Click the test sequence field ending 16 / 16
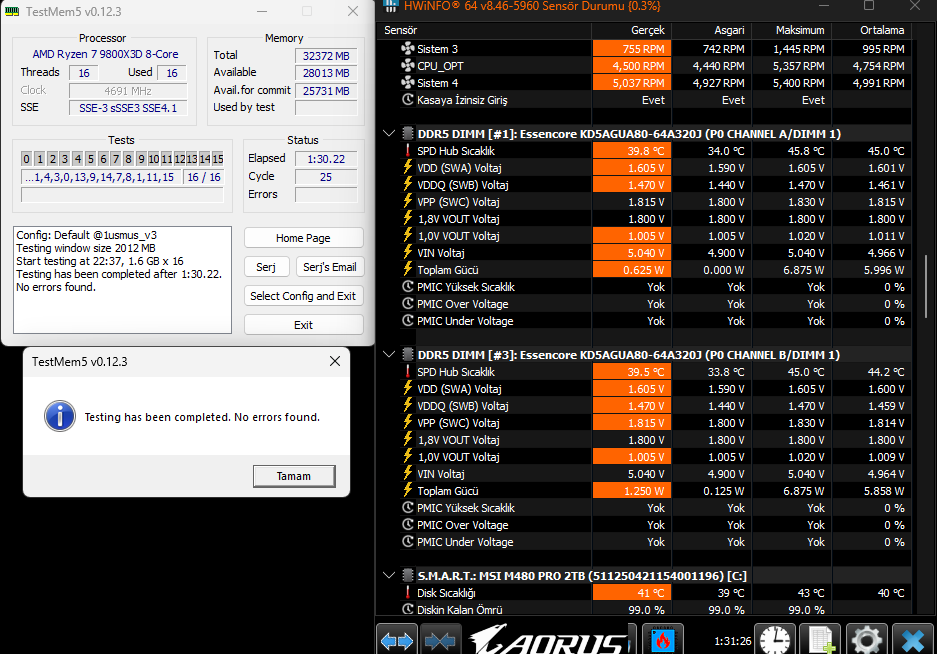The image size is (937, 654). (204, 177)
